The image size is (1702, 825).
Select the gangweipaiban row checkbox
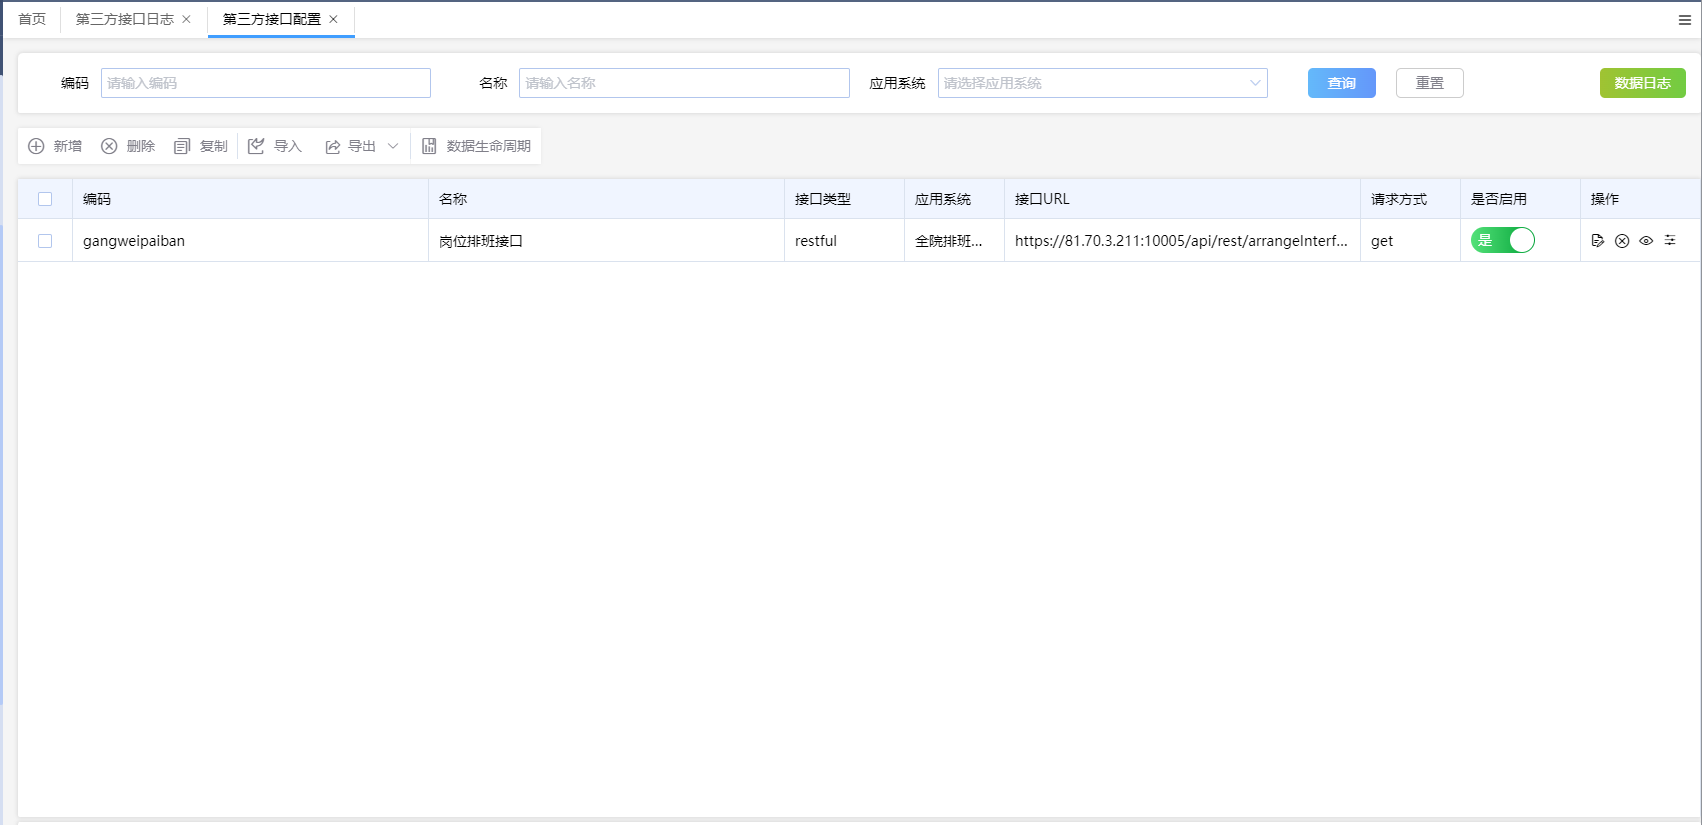point(45,241)
